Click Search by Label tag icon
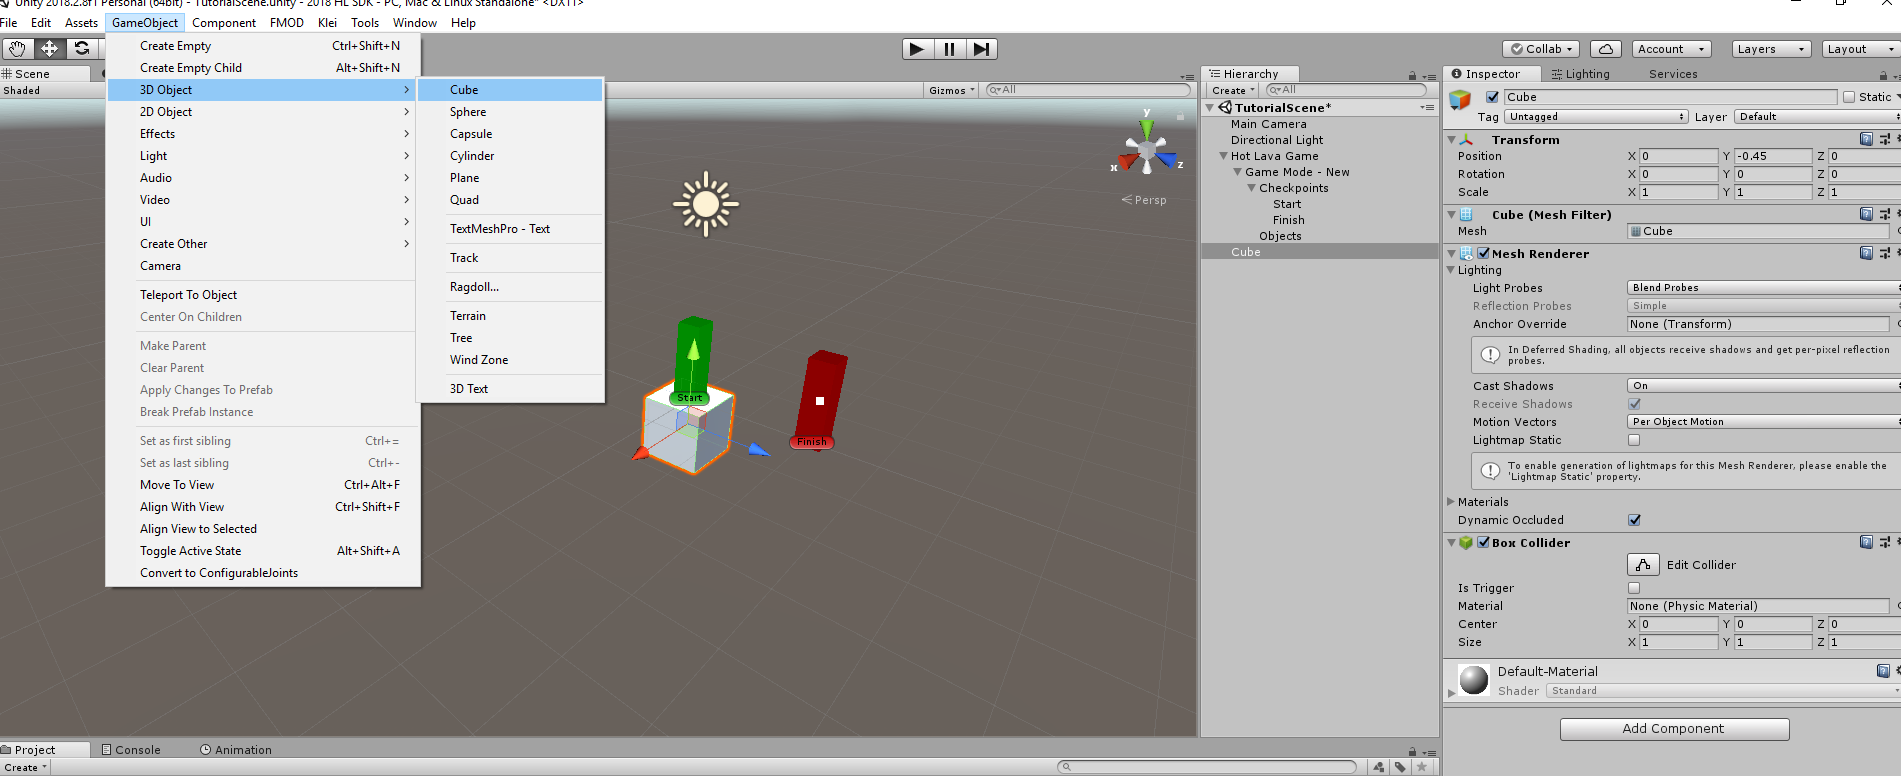Viewport: 1901px width, 776px height. (x=1400, y=767)
